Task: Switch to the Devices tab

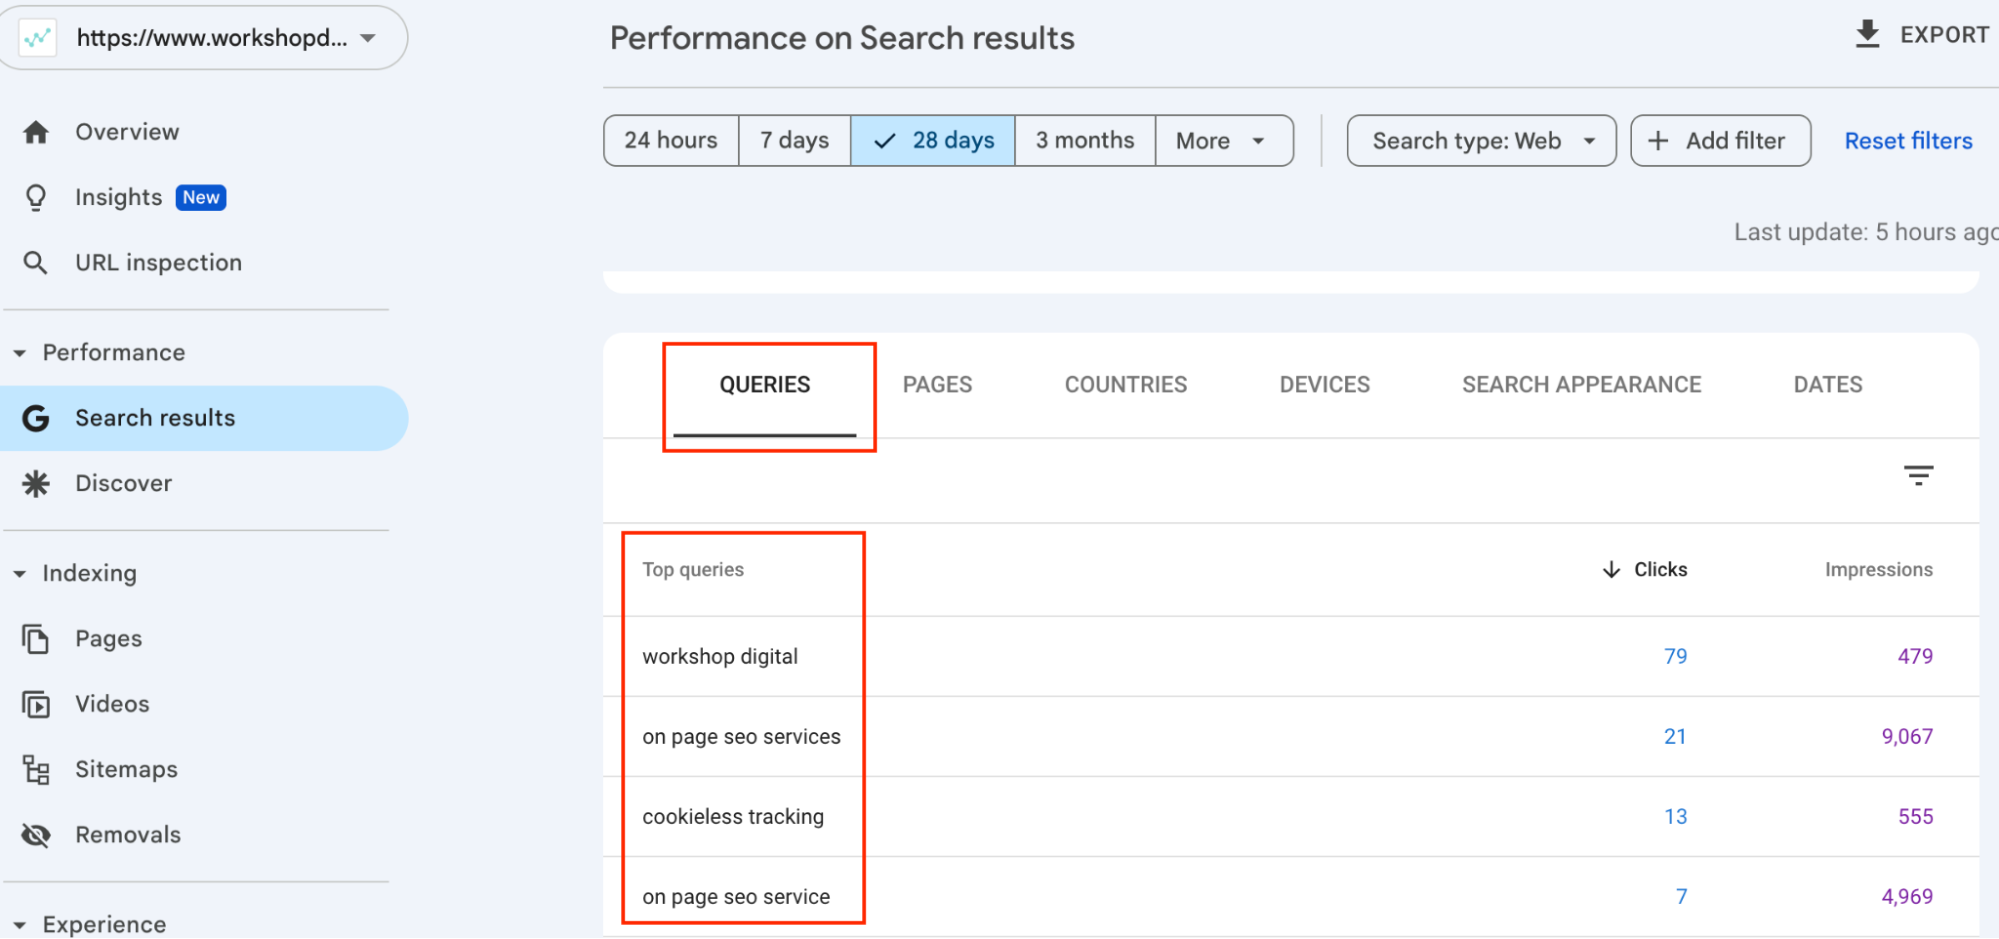Action: pos(1325,385)
